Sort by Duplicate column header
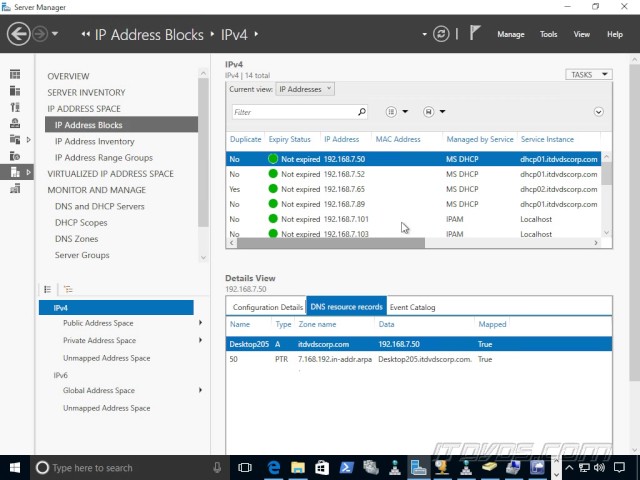 [245, 140]
